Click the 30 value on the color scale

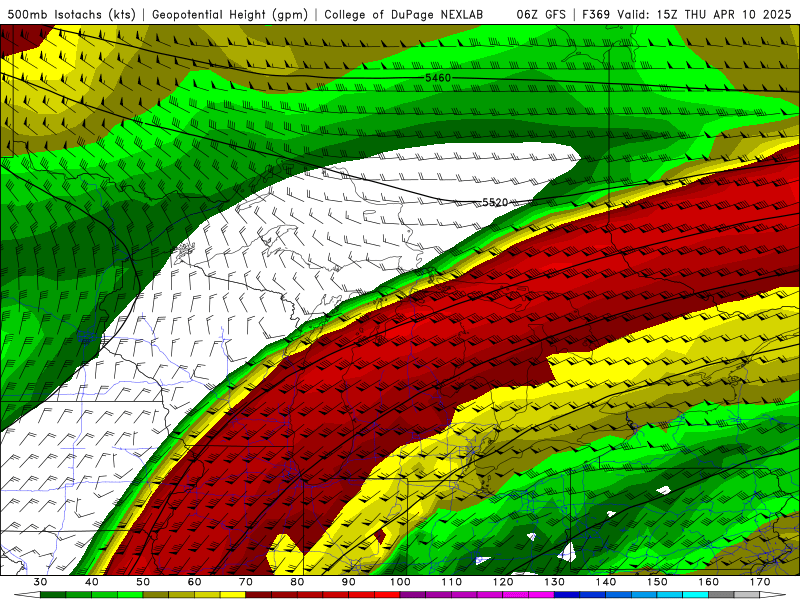(x=40, y=582)
